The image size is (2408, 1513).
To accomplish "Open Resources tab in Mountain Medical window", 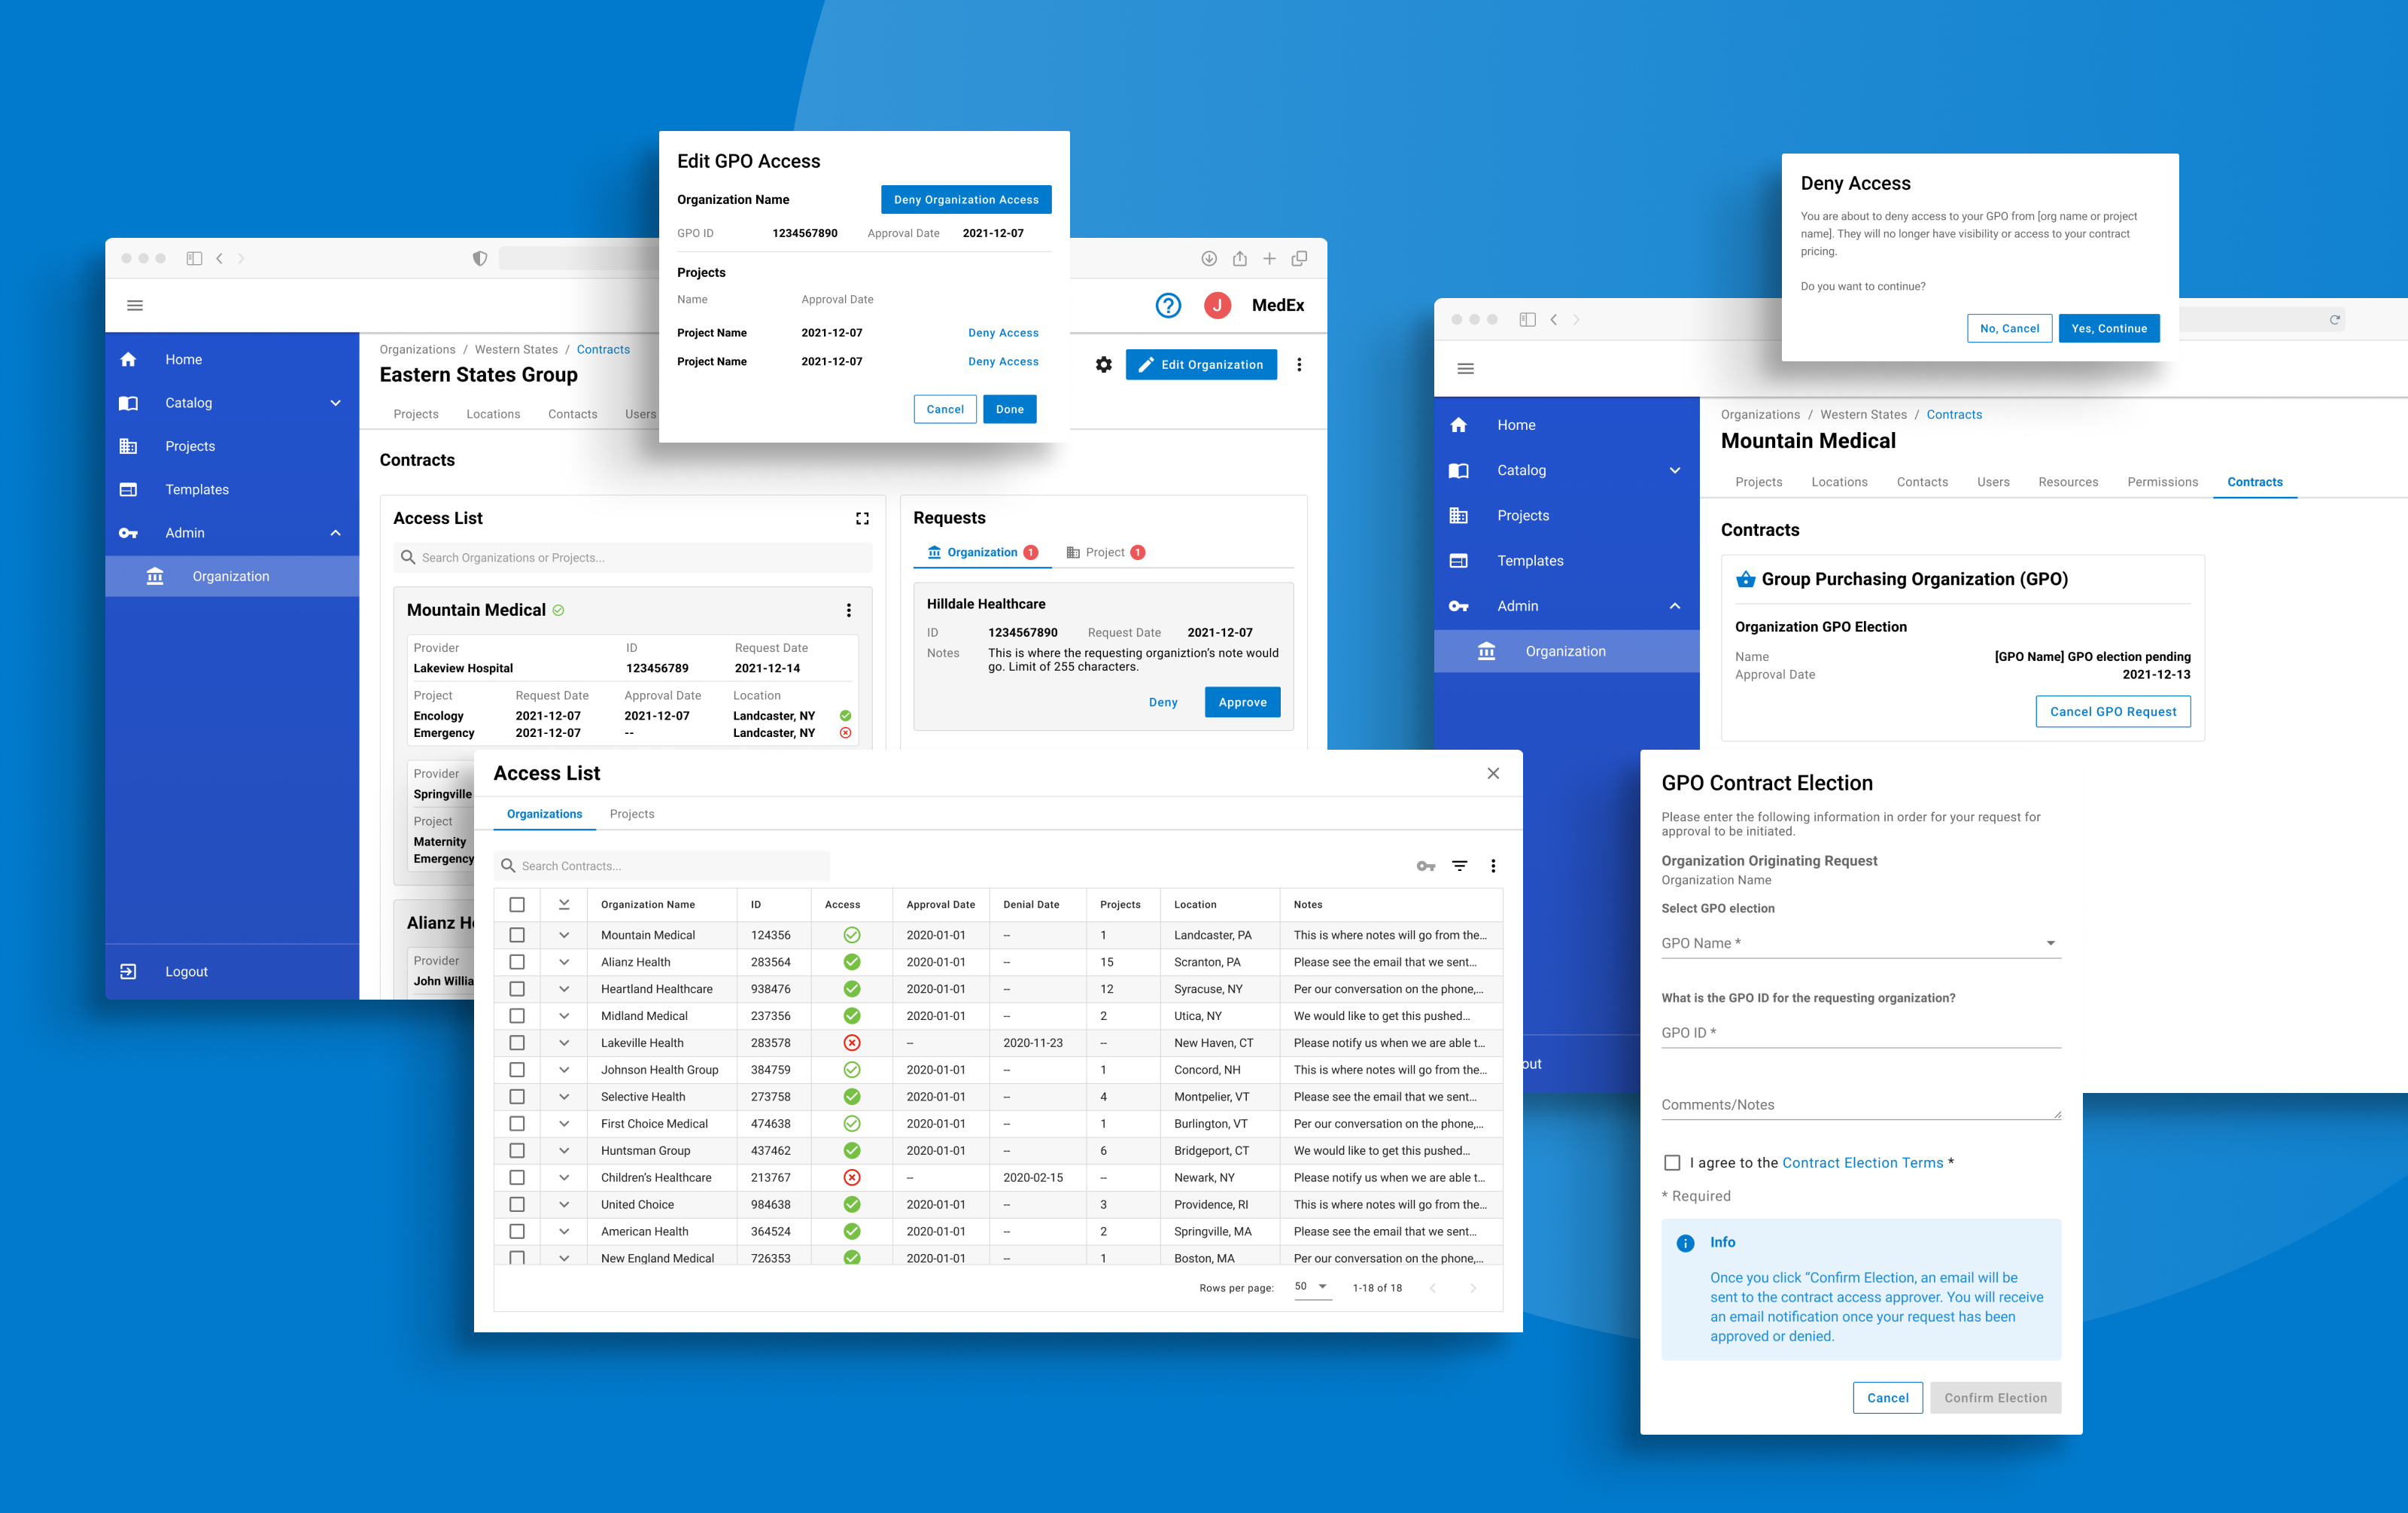I will click(2068, 482).
